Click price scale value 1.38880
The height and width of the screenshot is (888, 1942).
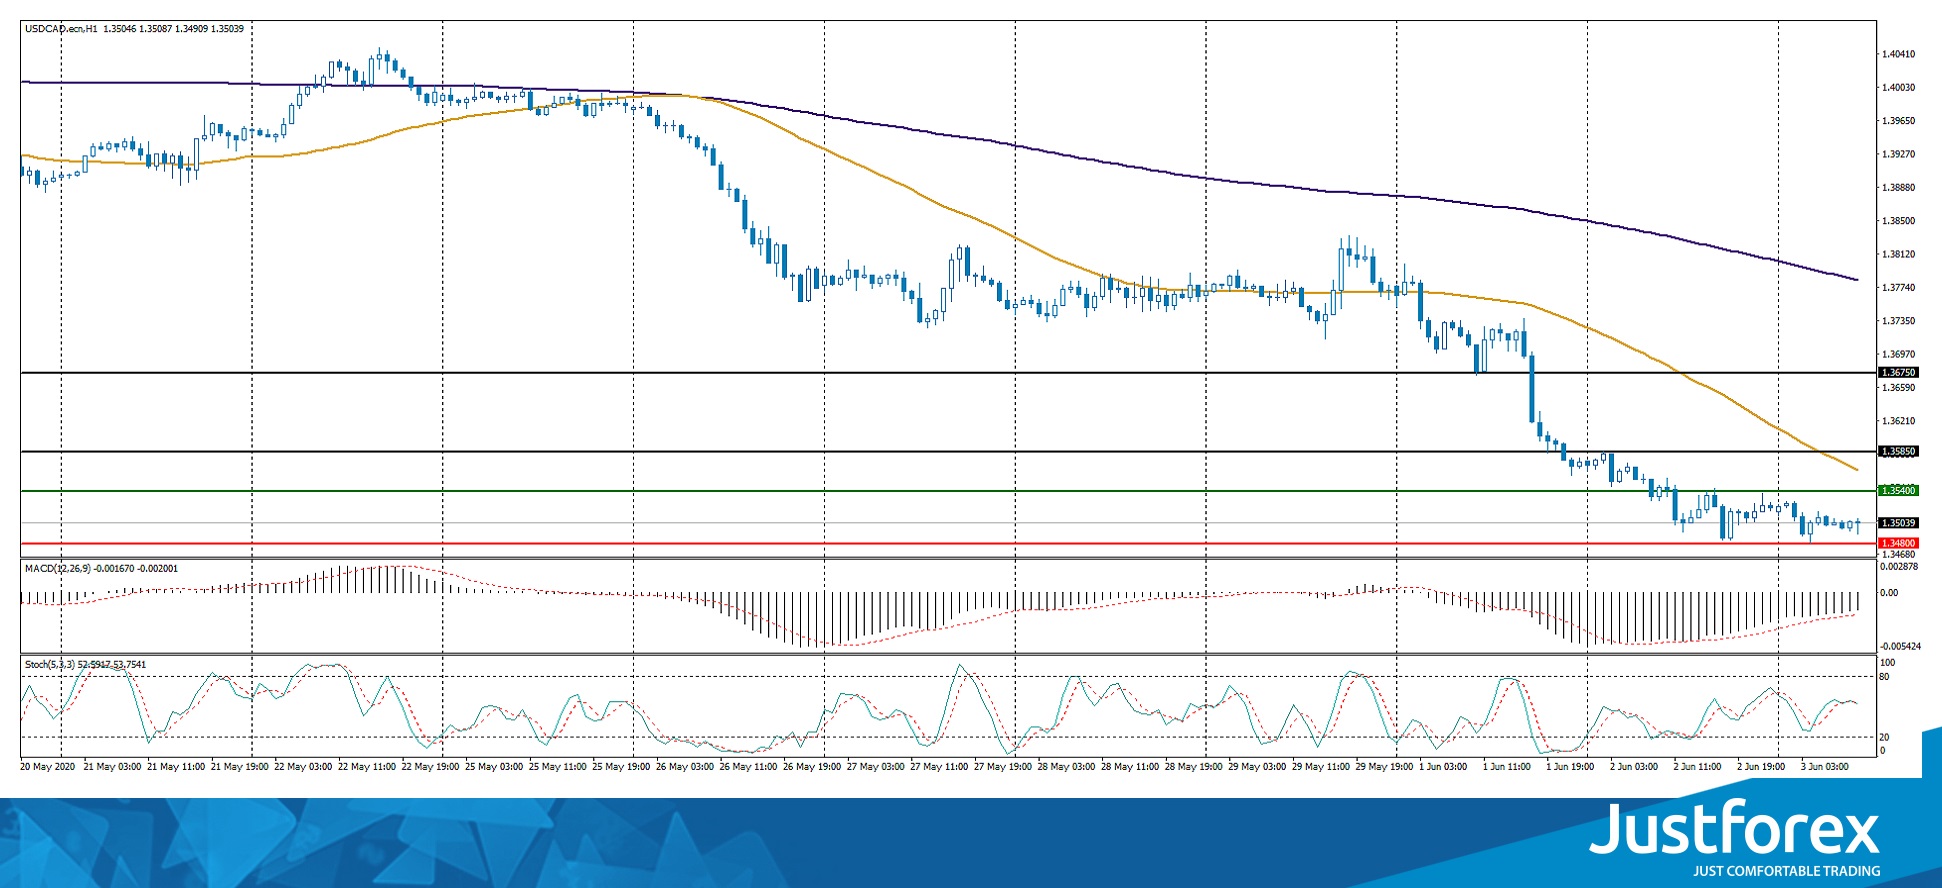(x=1898, y=188)
